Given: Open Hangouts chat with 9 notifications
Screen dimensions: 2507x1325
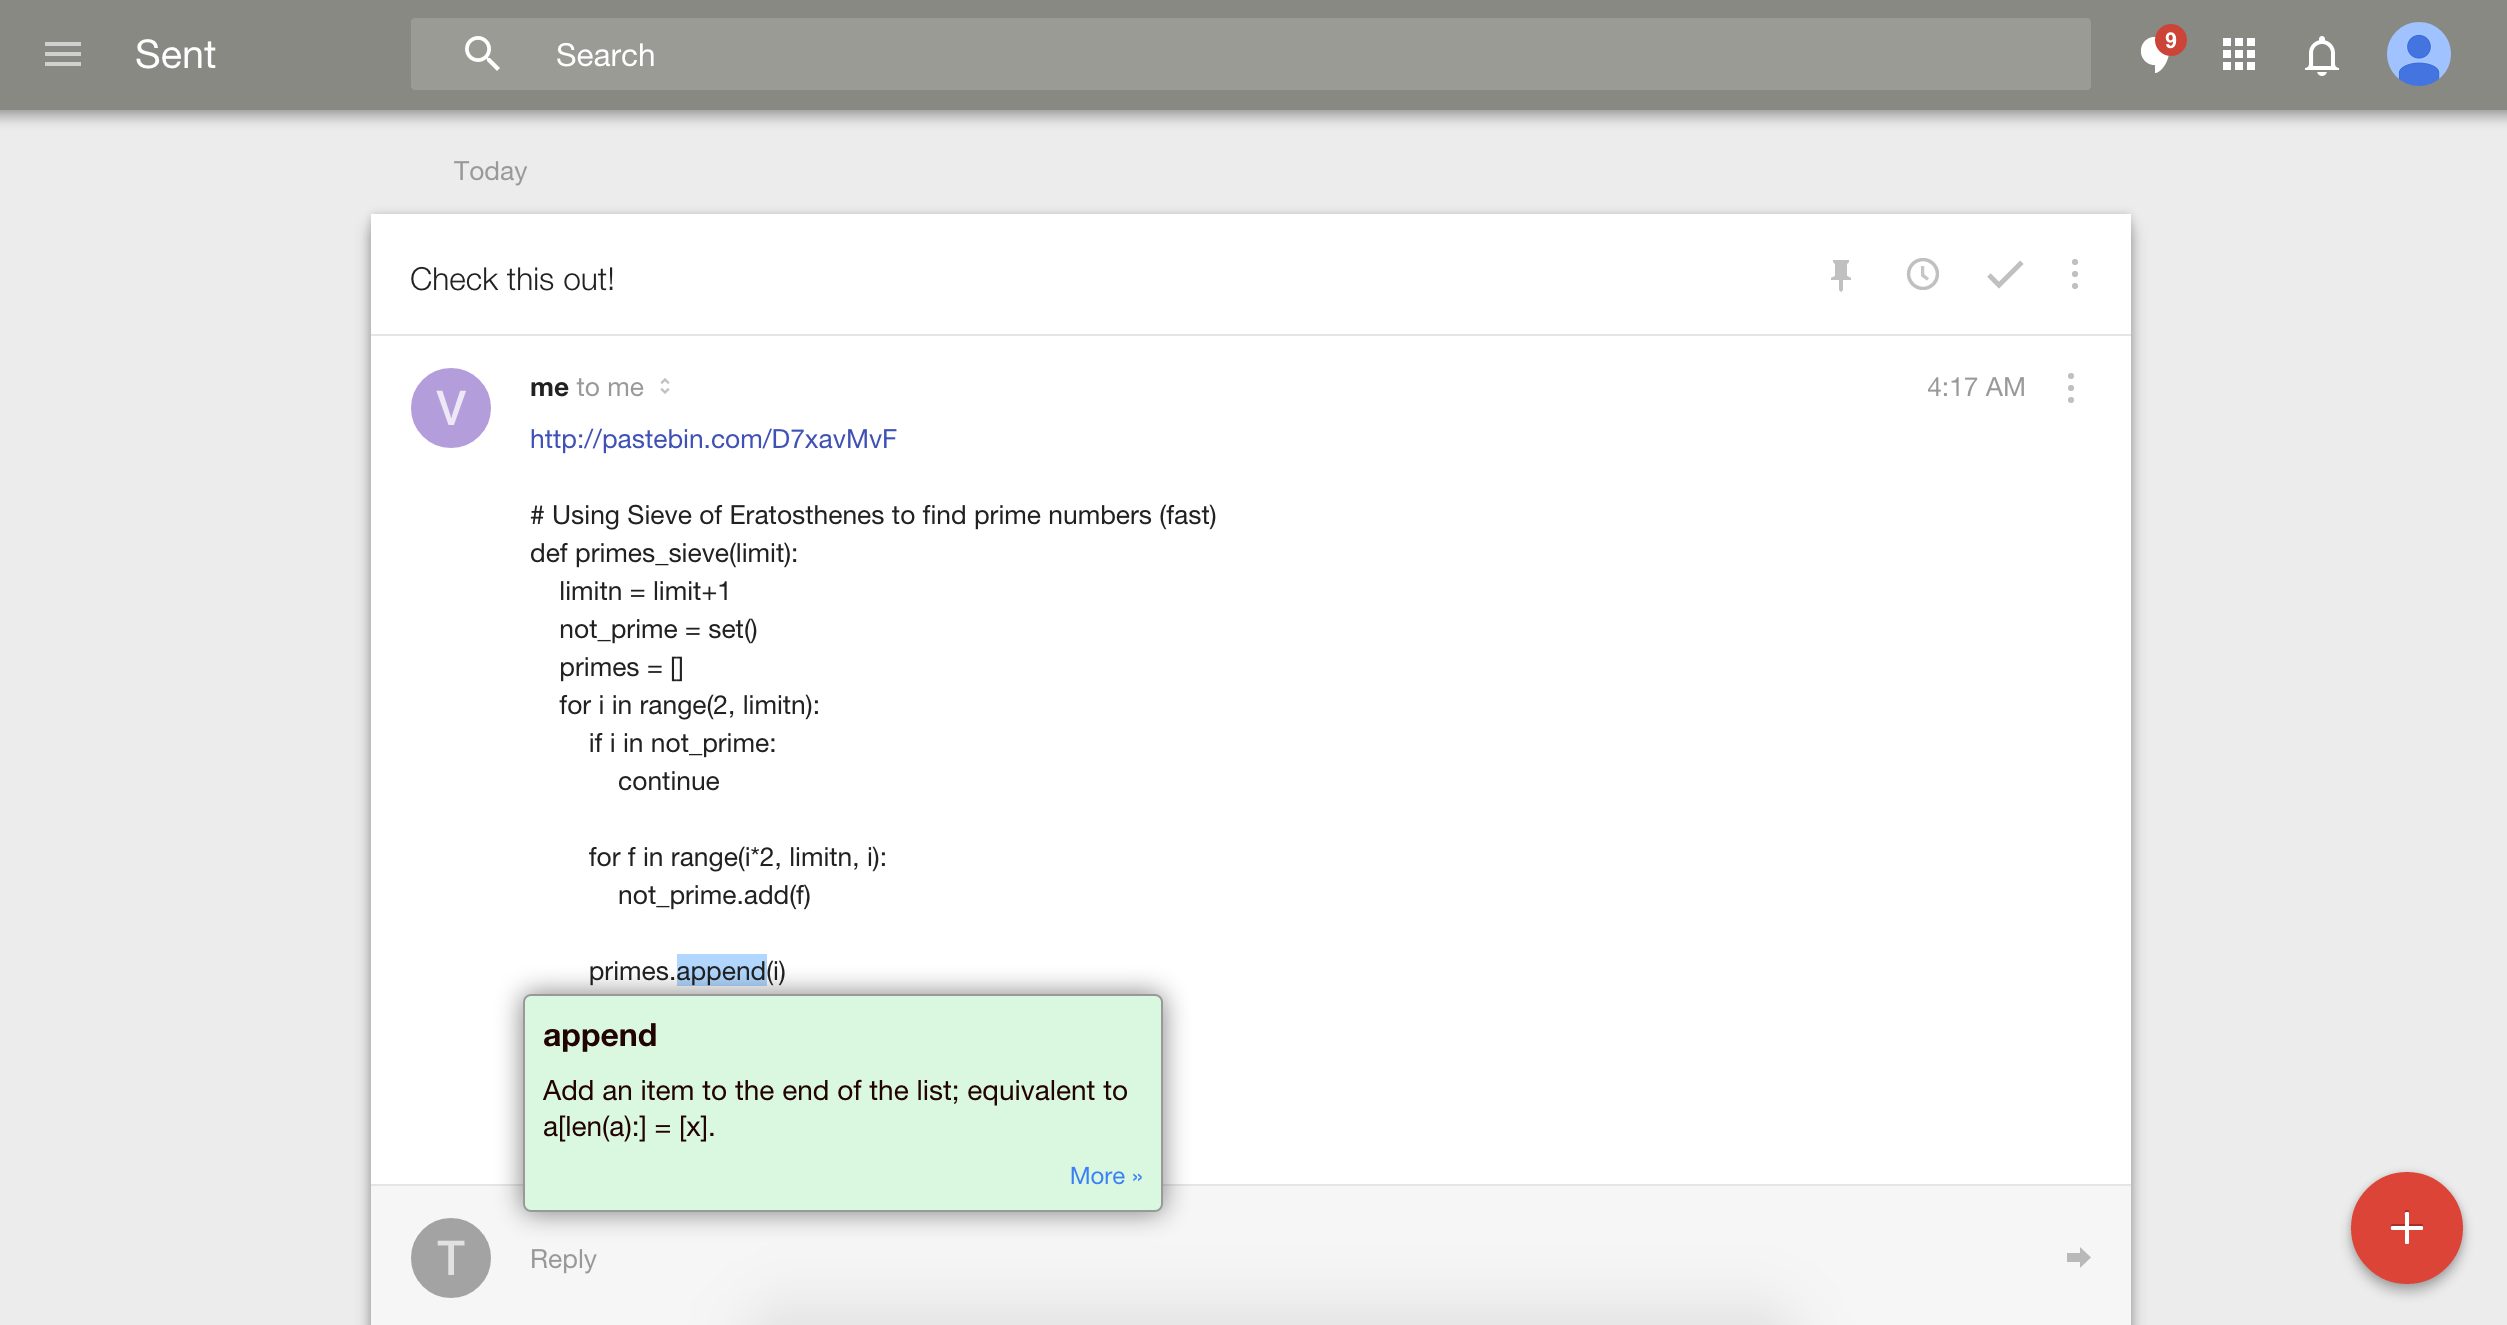Looking at the screenshot, I should click(x=2155, y=54).
